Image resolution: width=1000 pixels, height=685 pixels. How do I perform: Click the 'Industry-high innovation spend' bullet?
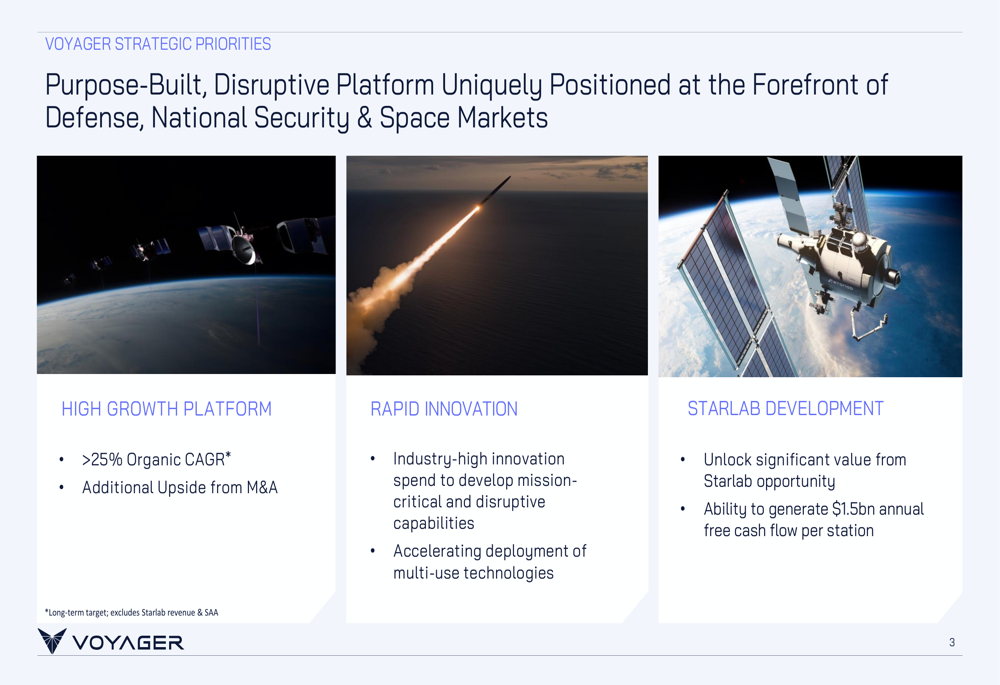[485, 490]
